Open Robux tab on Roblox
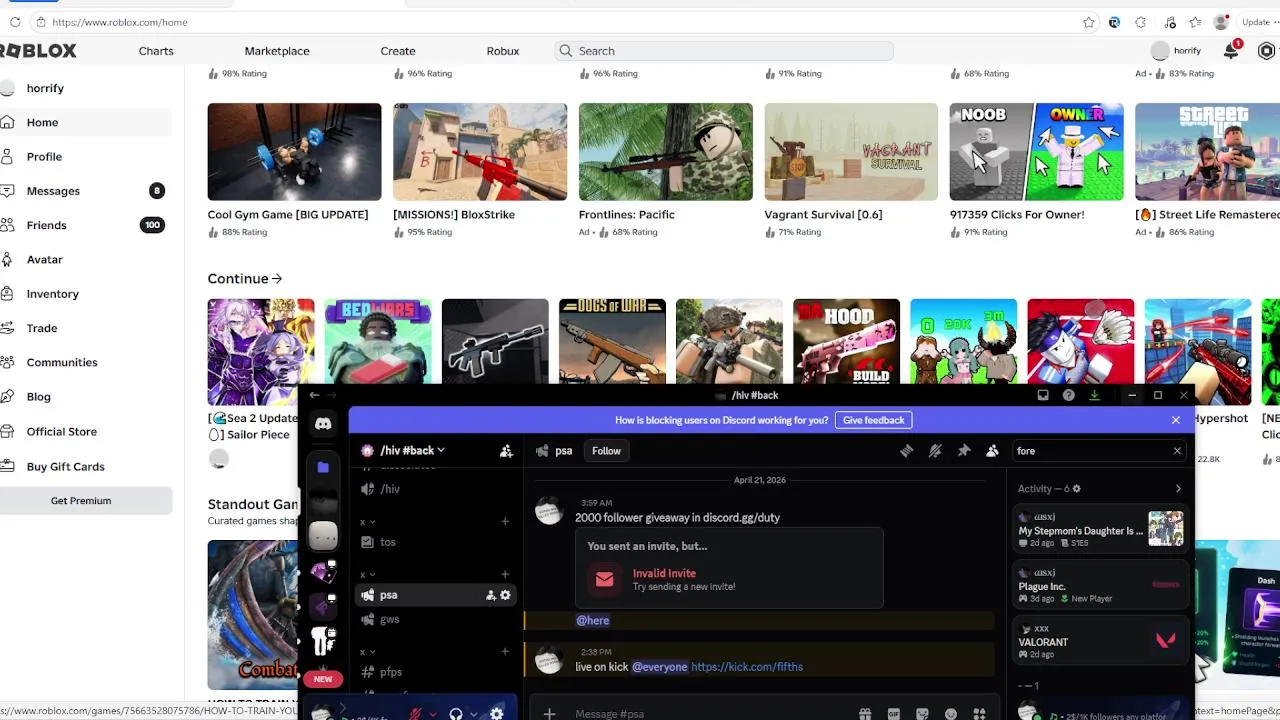The image size is (1280, 720). coord(503,51)
